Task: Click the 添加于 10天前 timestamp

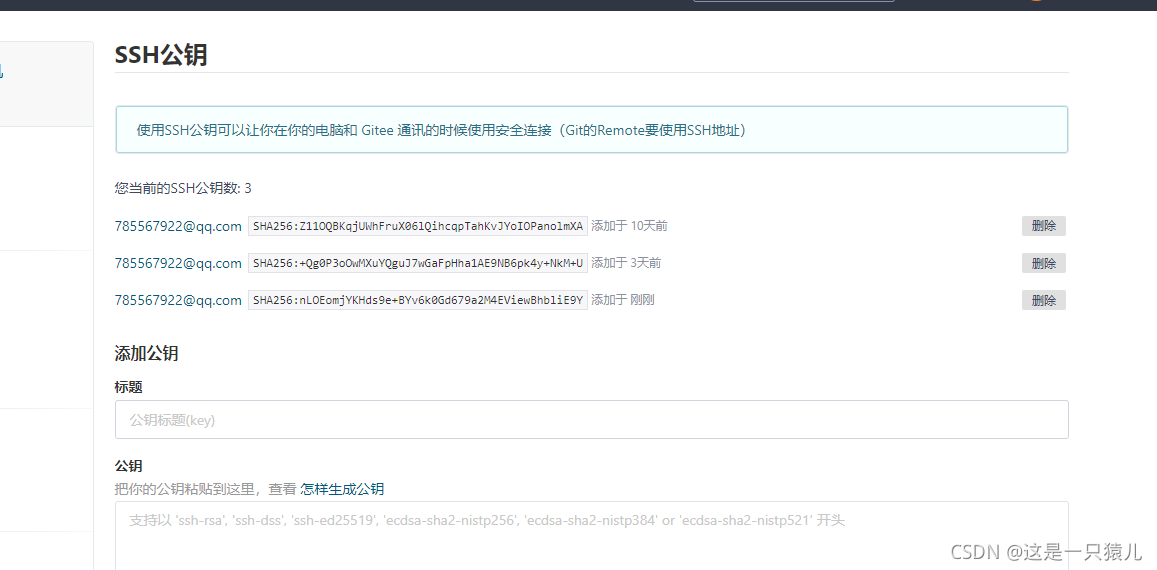Action: 629,226
